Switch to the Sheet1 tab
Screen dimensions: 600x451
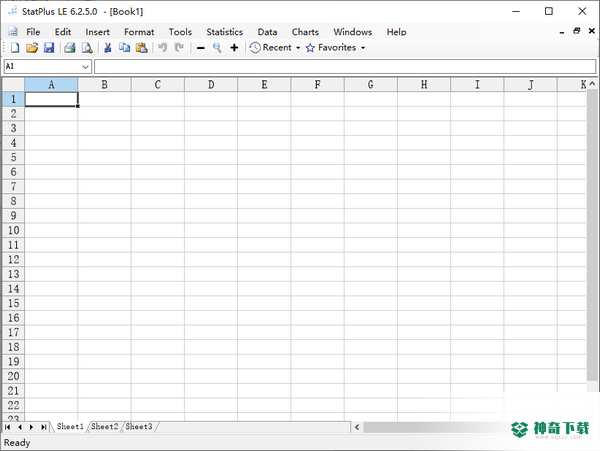point(70,426)
